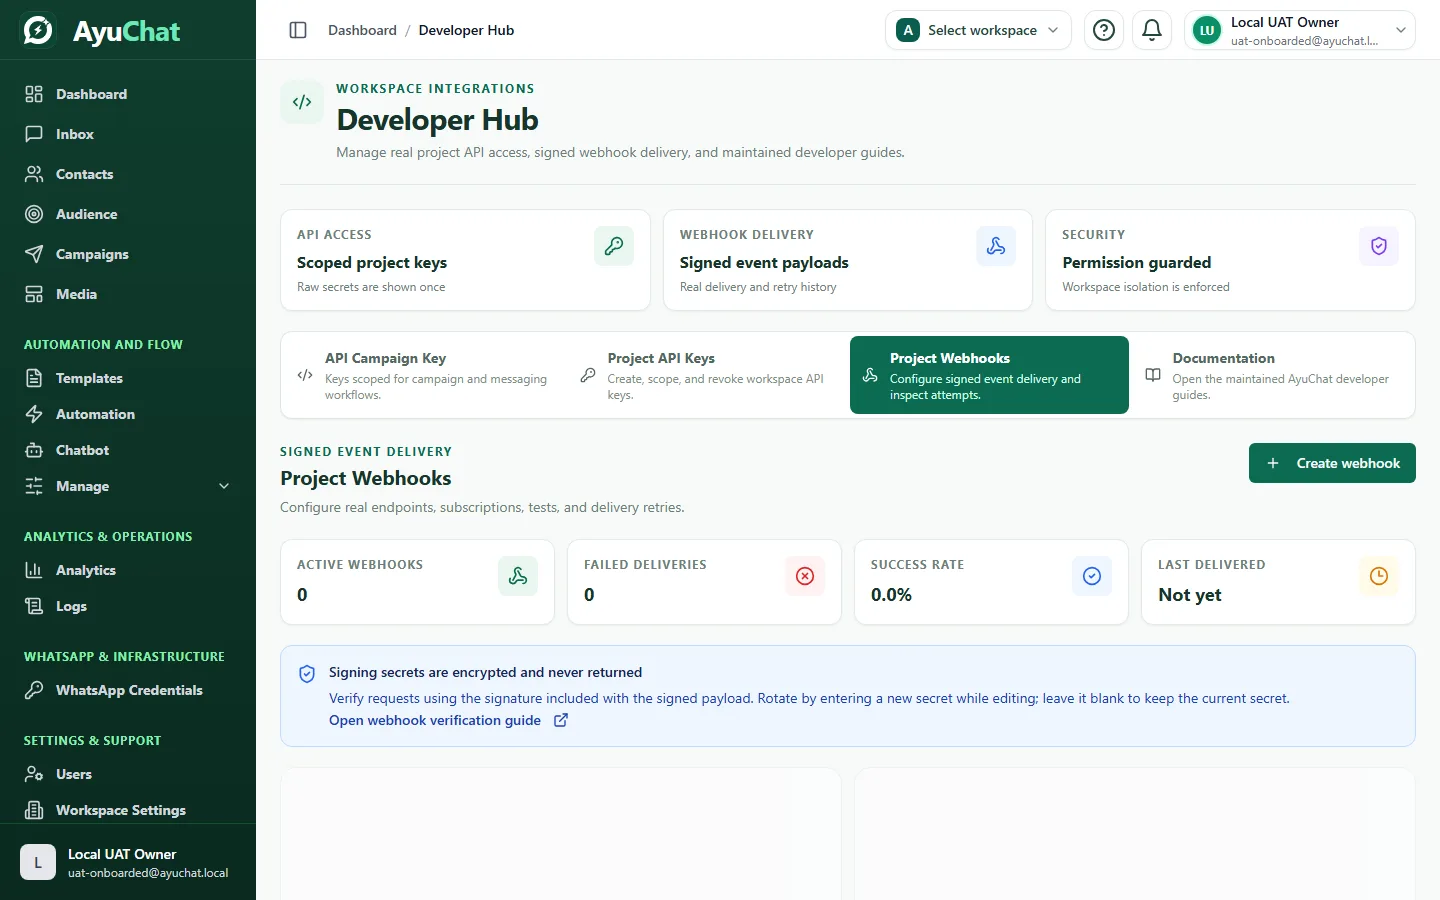This screenshot has width=1440, height=900.
Task: Click the Users icon in sidebar
Action: click(x=34, y=774)
